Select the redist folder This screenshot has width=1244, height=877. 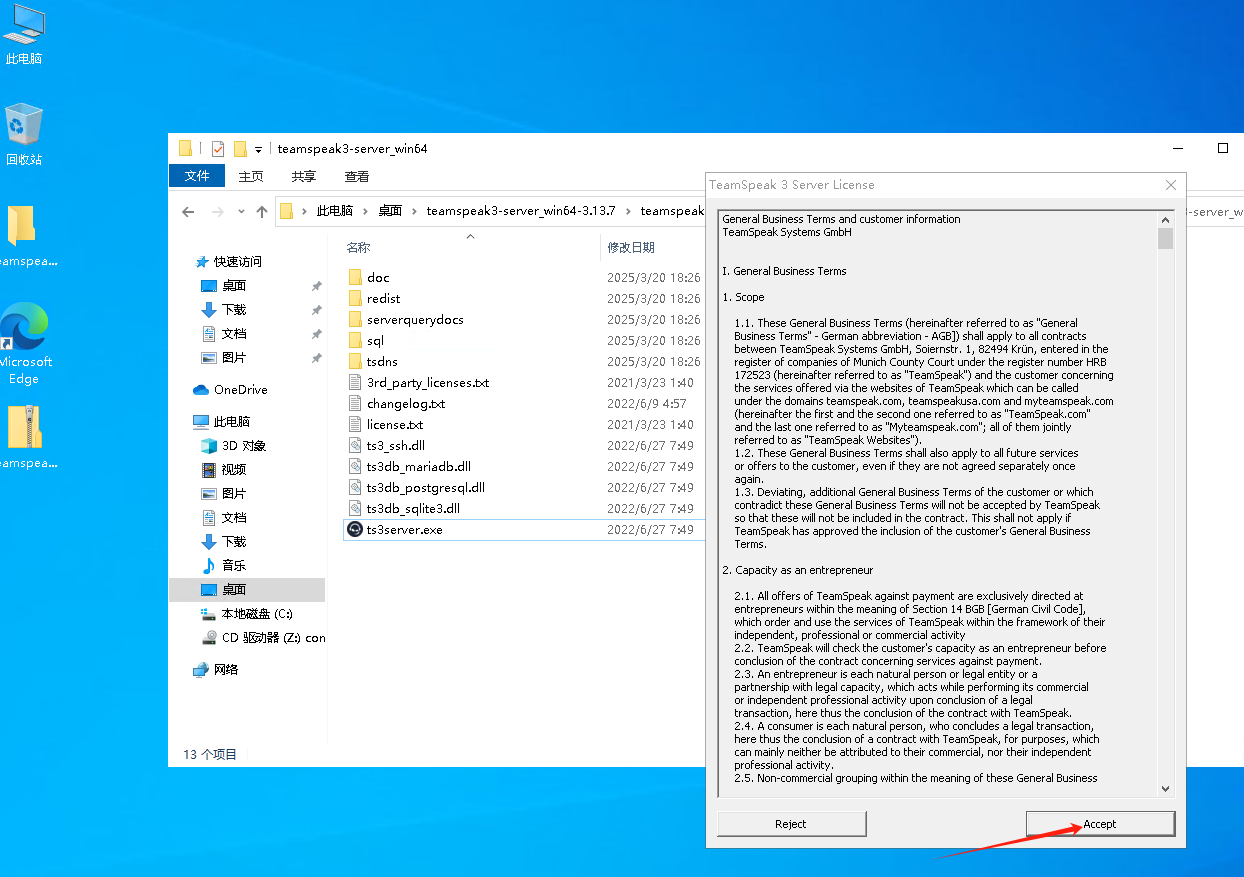pyautogui.click(x=384, y=299)
